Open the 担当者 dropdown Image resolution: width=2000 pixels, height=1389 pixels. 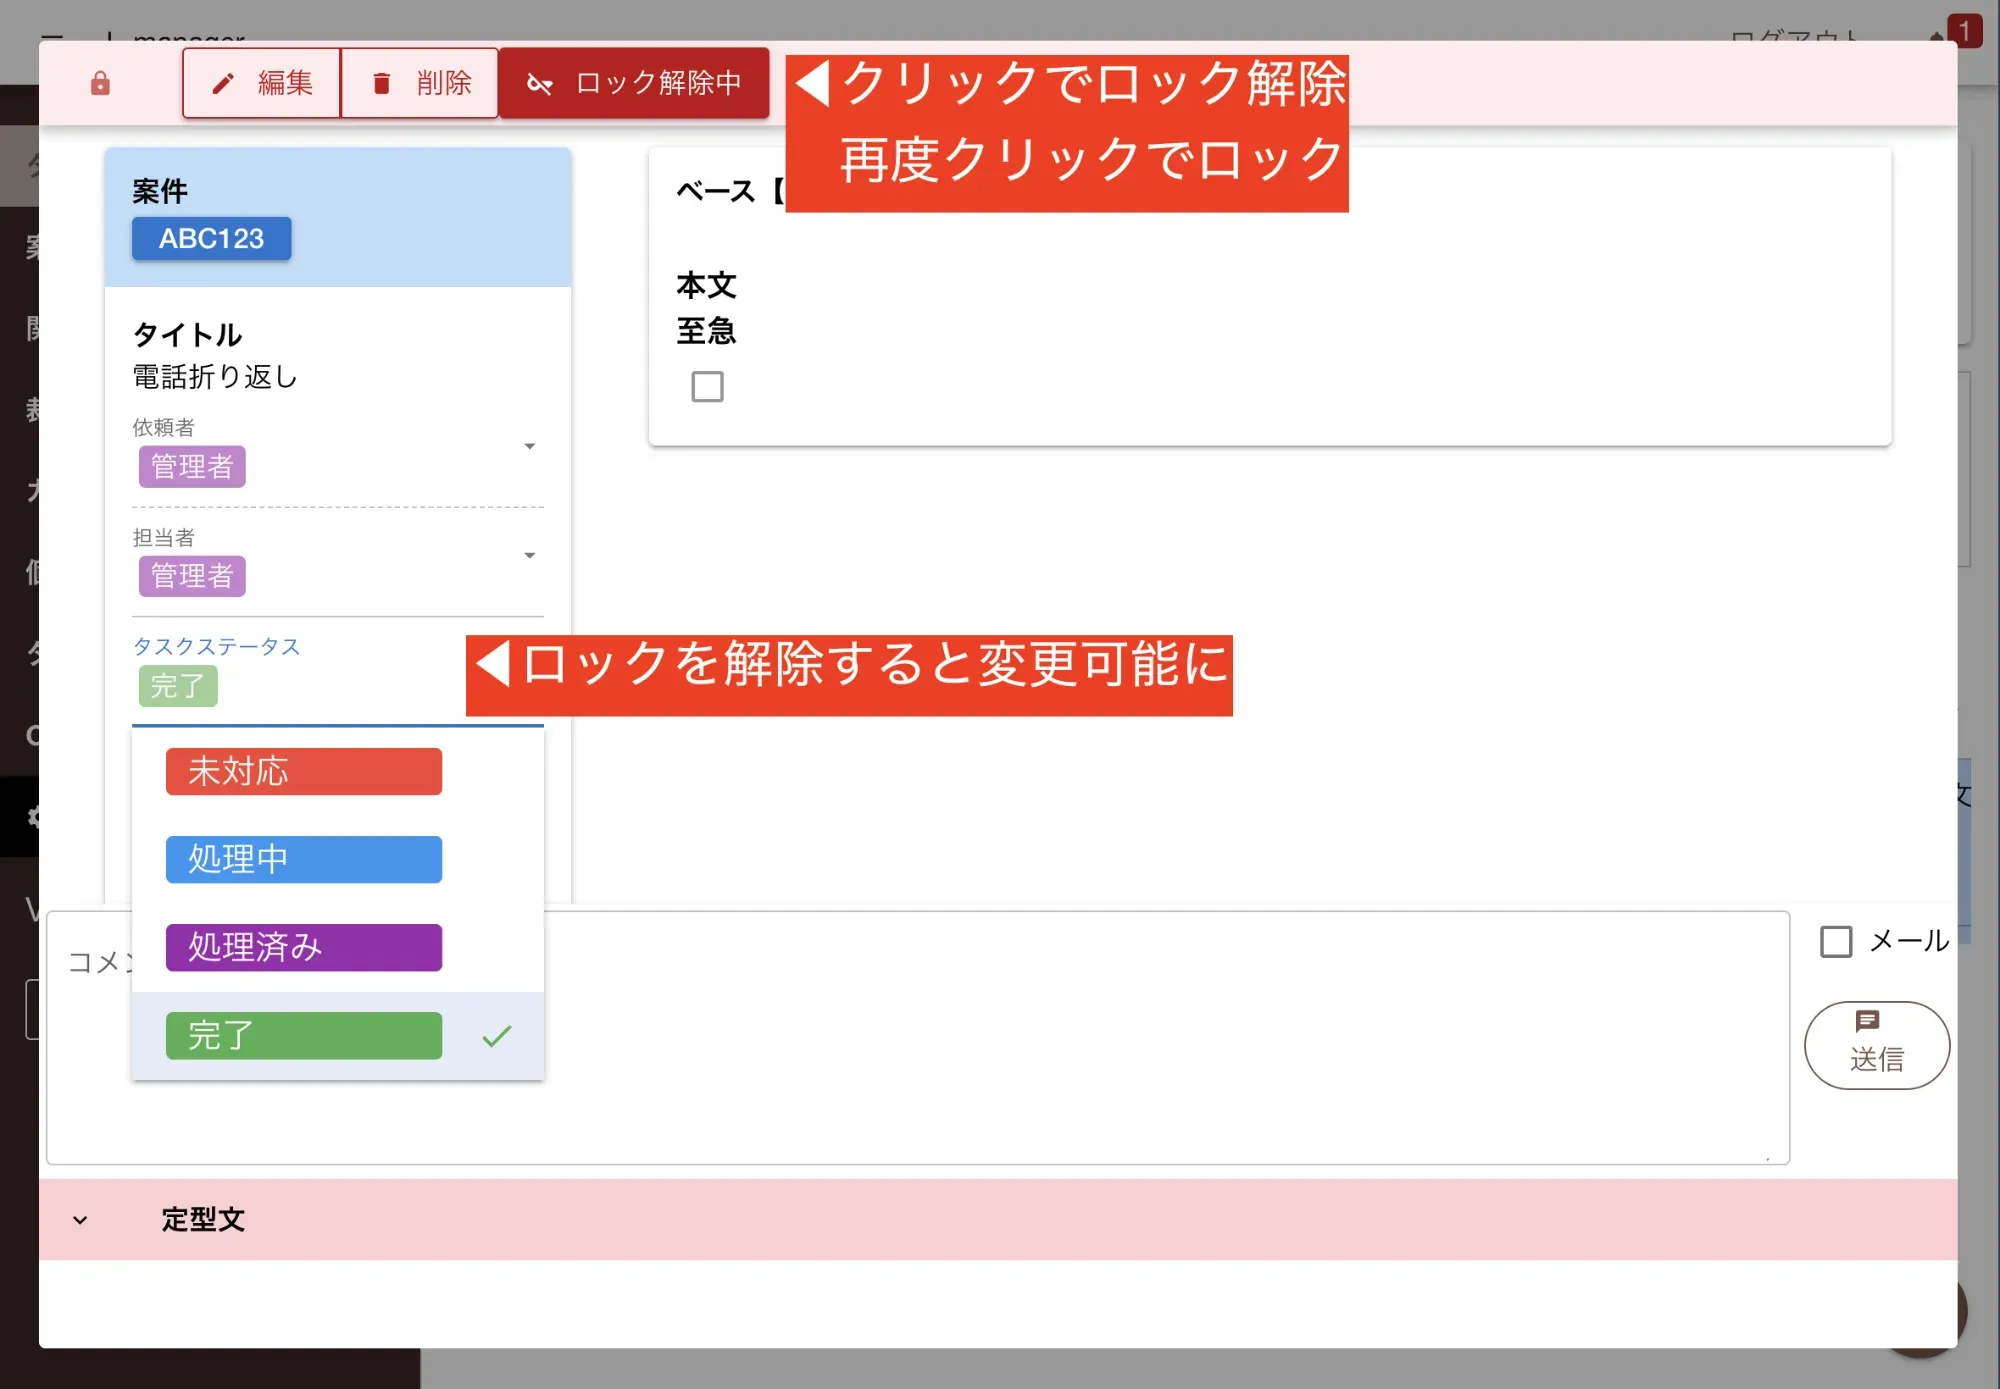(531, 555)
